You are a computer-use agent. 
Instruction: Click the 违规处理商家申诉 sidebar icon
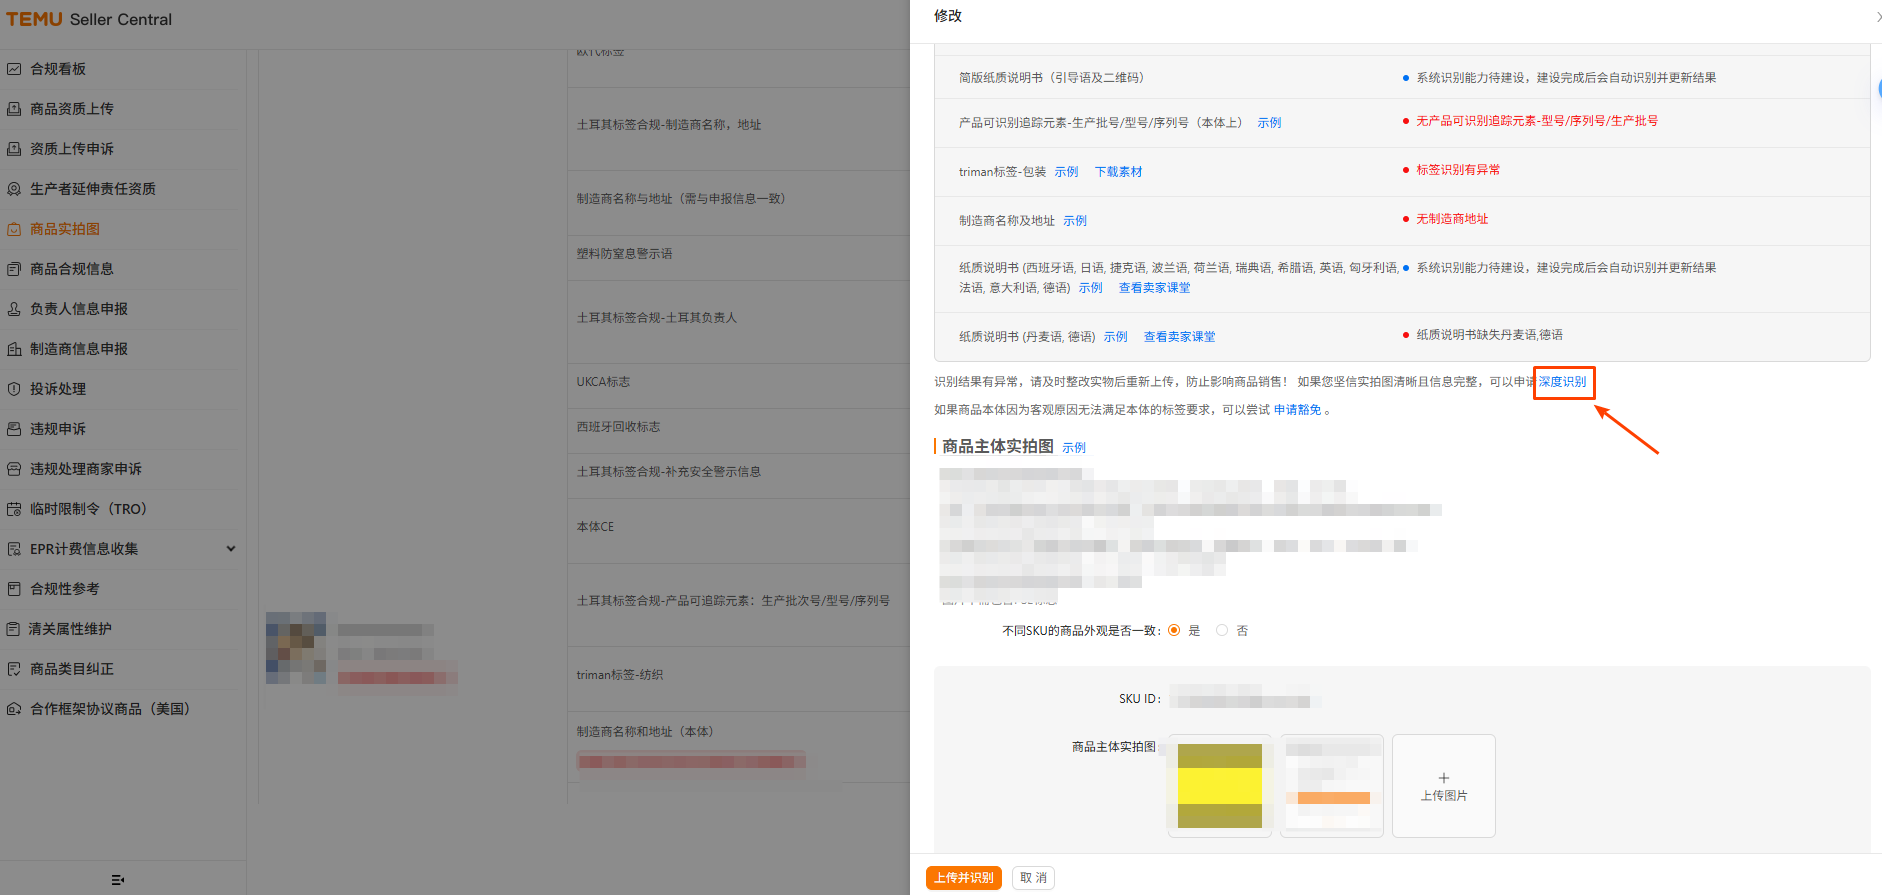coord(14,469)
